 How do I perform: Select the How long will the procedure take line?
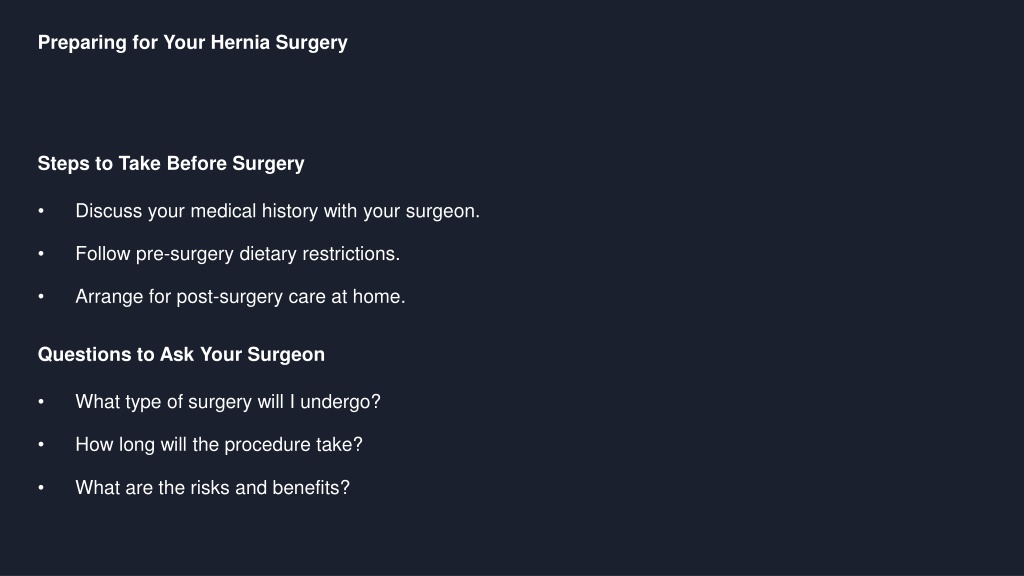(x=219, y=445)
